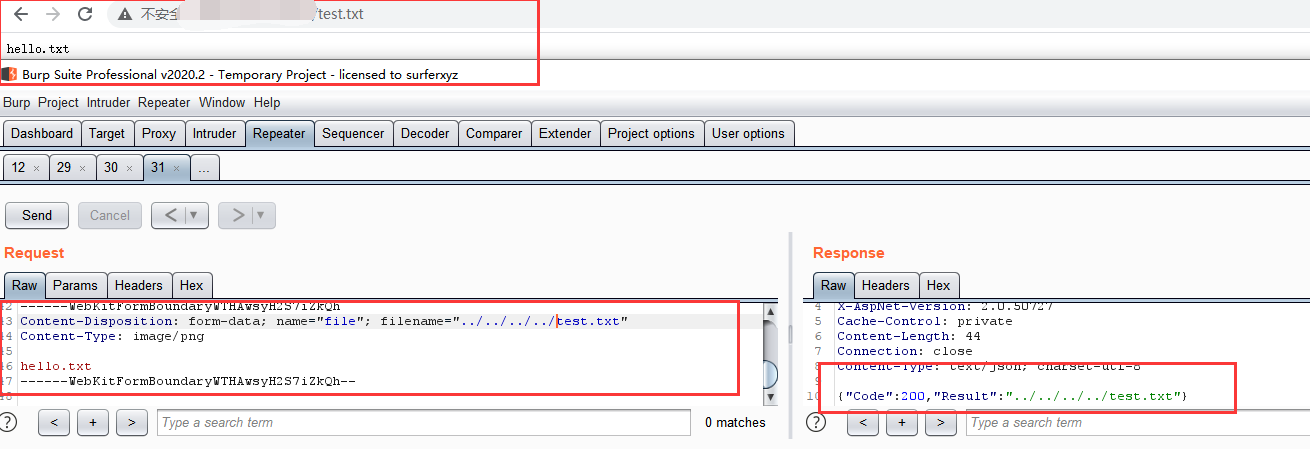The image size is (1310, 449).
Task: Select Repeater sub-tab 12
Action: click(x=19, y=168)
